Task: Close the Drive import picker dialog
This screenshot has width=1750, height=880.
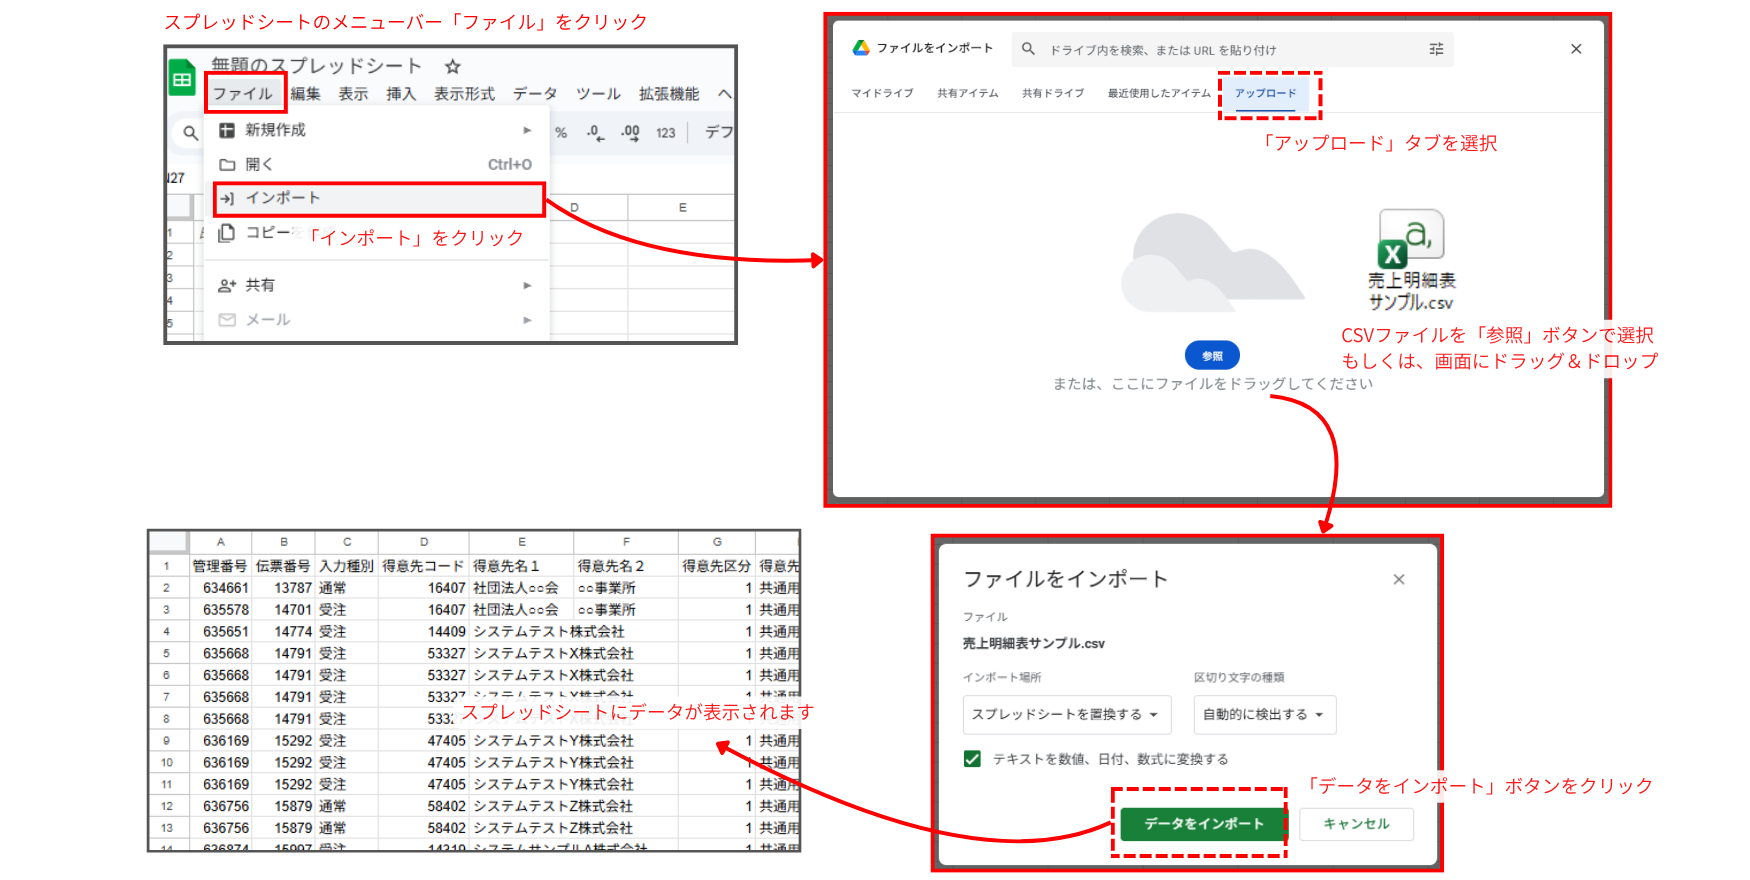Action: (1576, 49)
